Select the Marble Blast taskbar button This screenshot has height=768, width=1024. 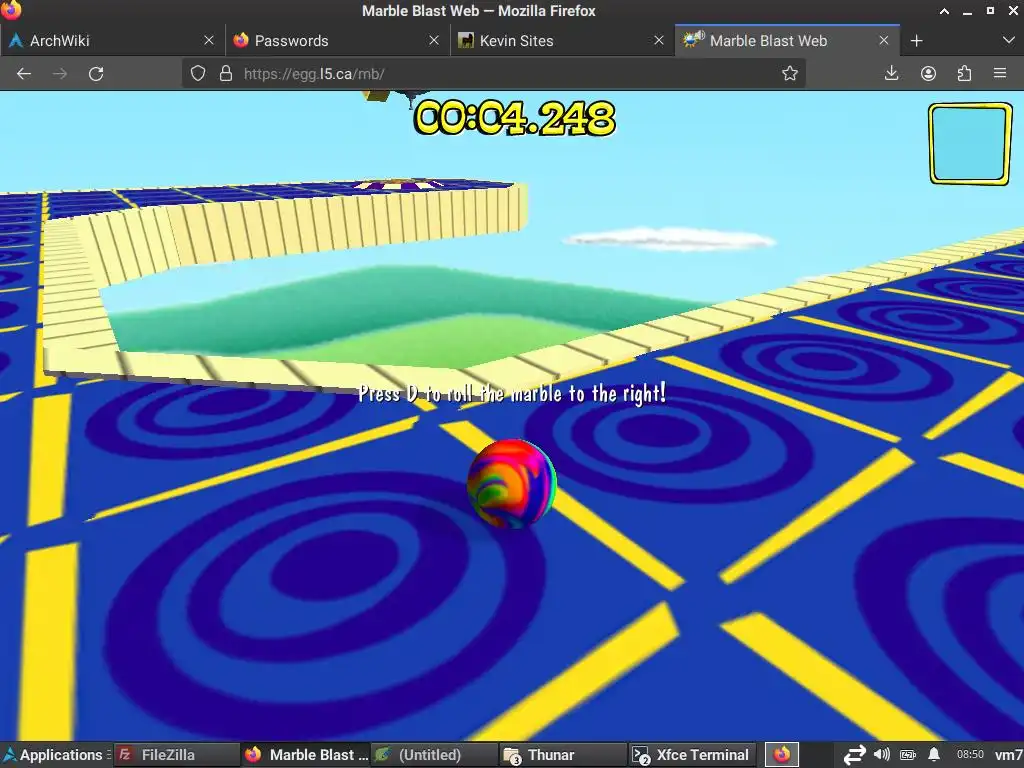[306, 755]
